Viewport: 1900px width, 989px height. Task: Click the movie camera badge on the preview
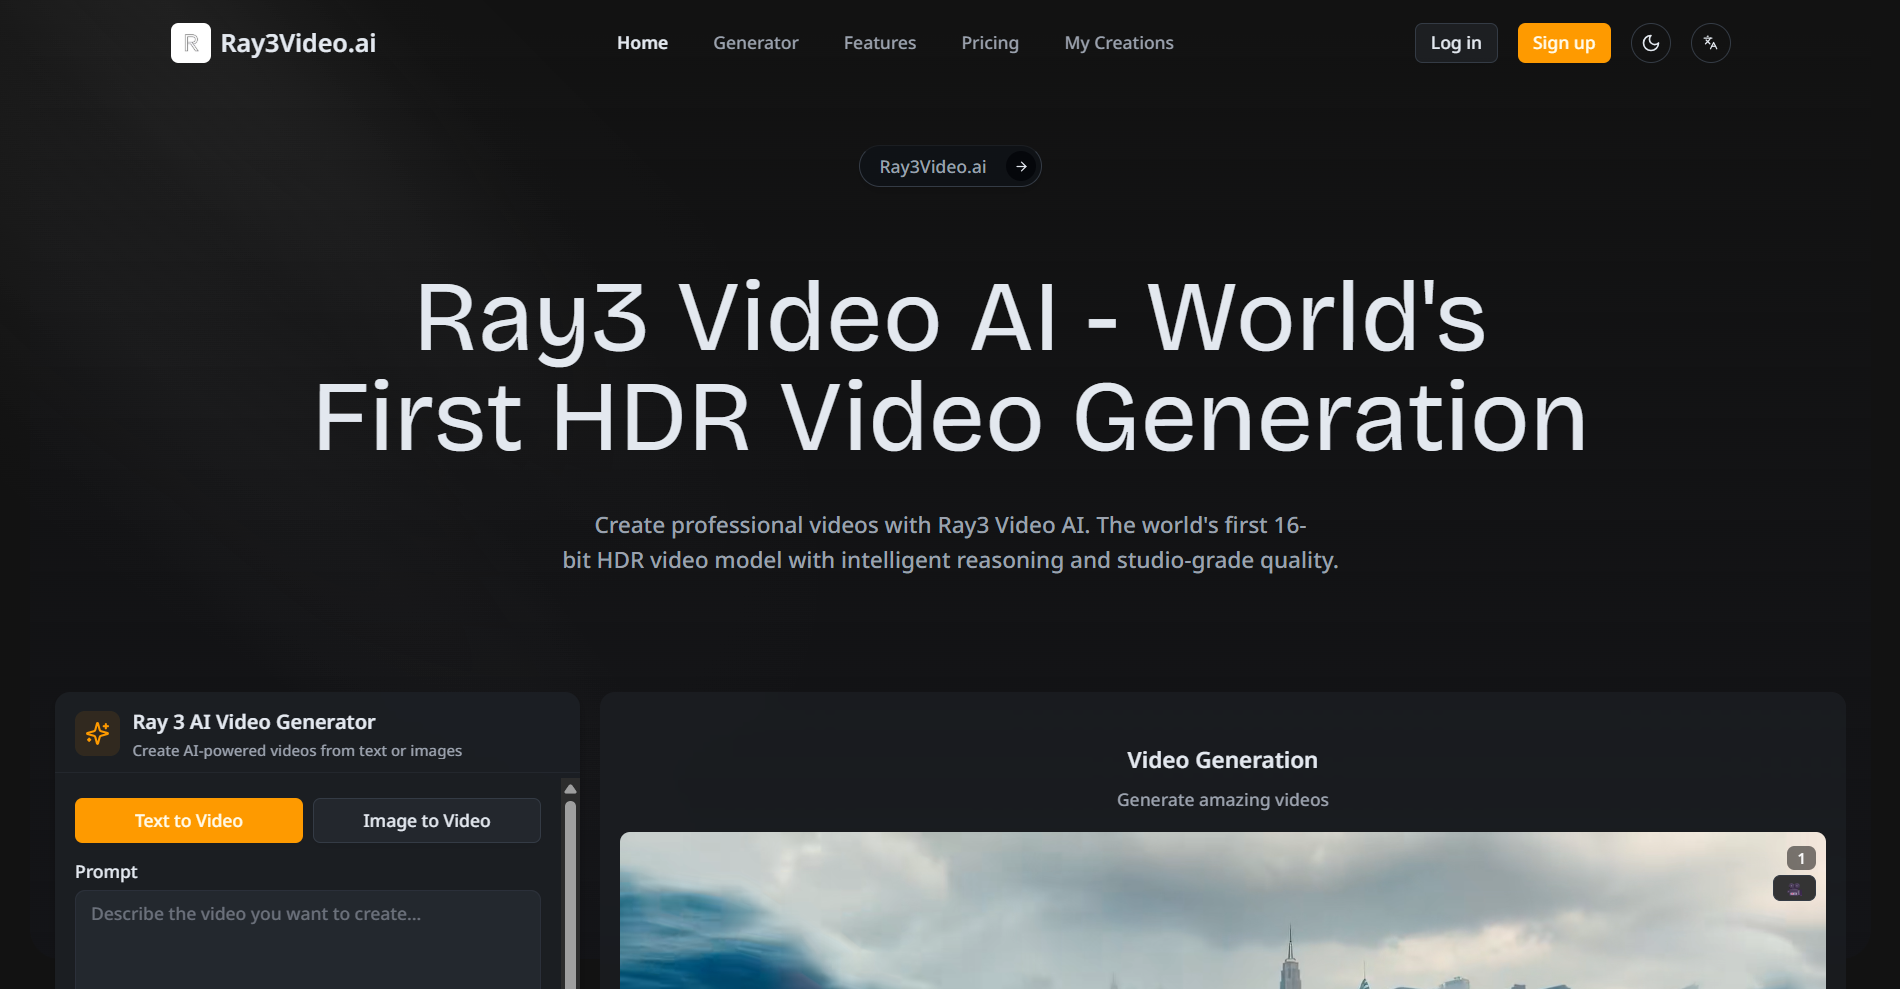[x=1793, y=888]
